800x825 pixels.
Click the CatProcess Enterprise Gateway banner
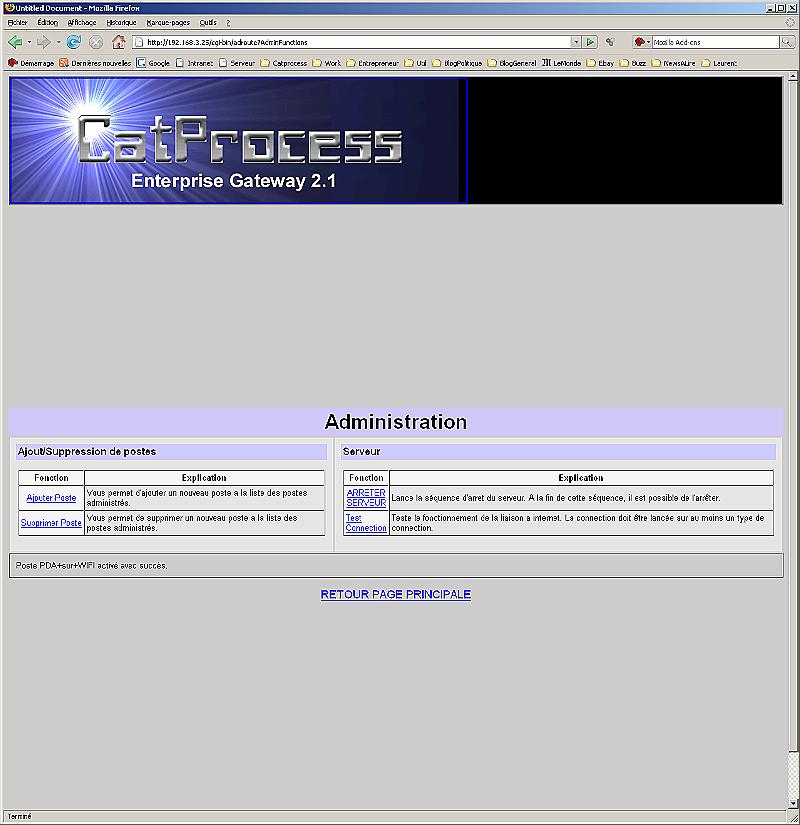(238, 140)
